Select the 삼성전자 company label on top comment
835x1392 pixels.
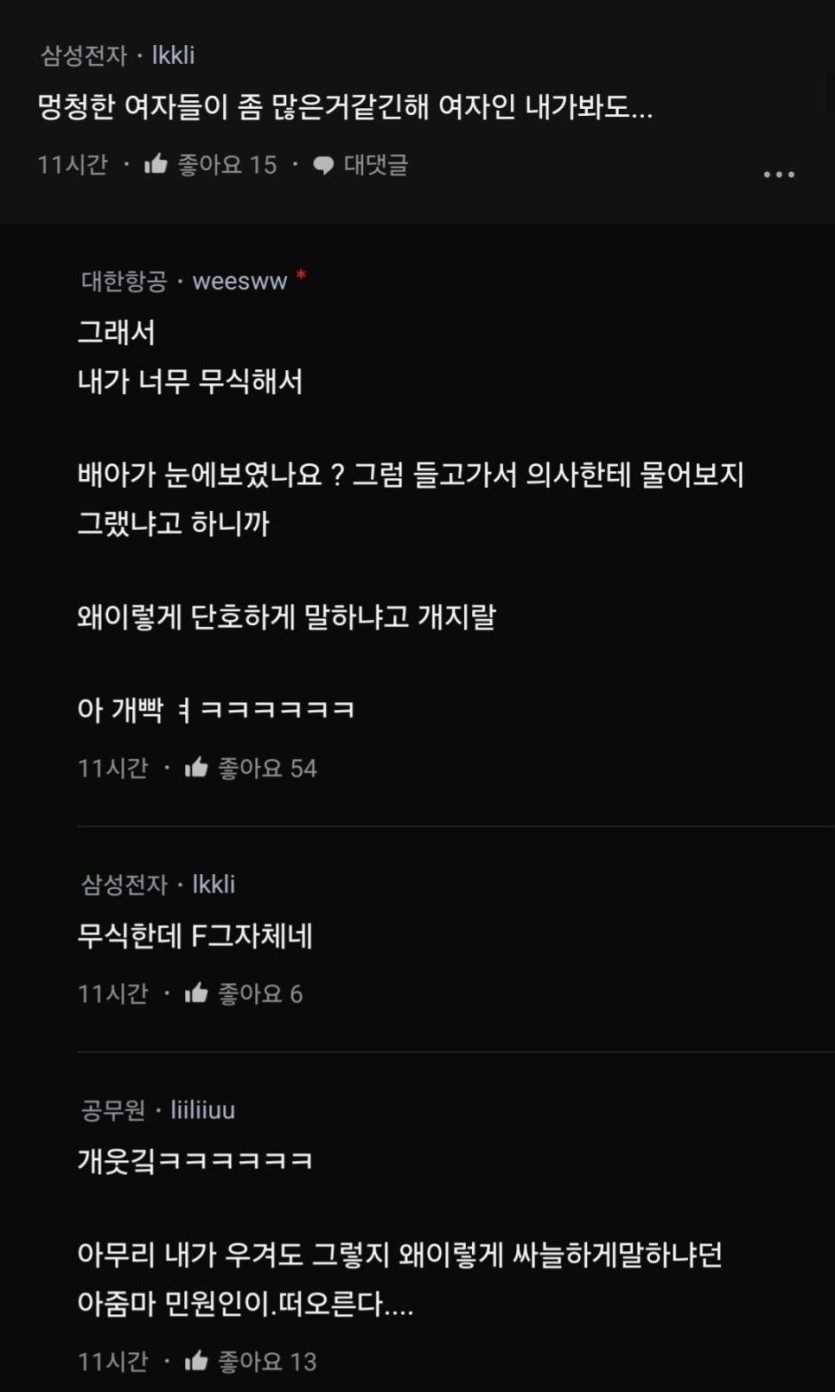[x=83, y=56]
